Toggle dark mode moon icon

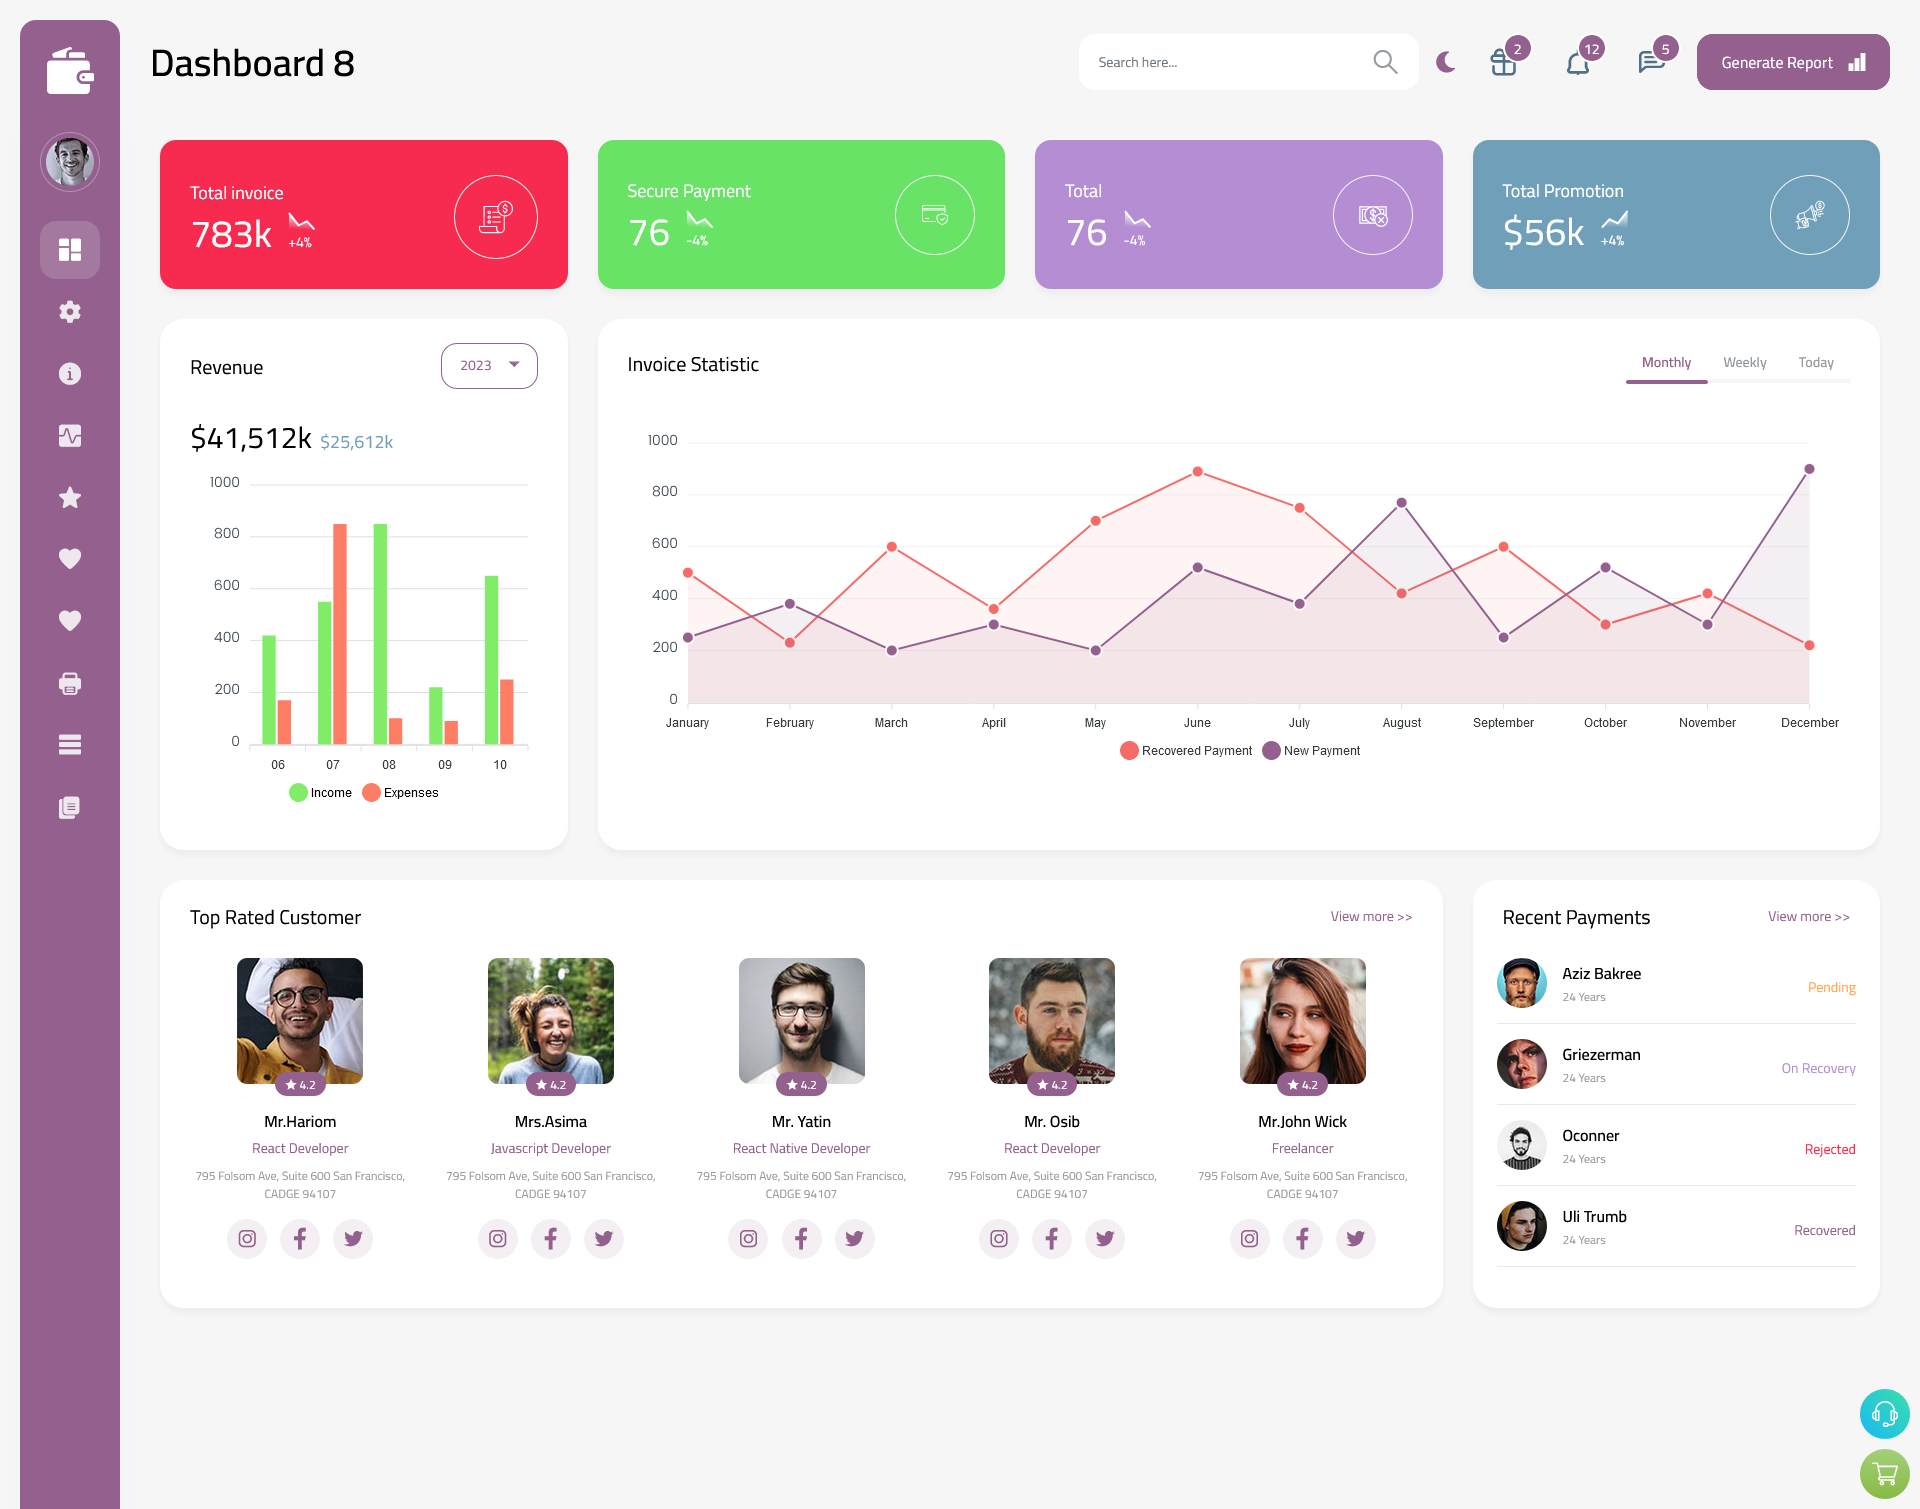coord(1445,62)
